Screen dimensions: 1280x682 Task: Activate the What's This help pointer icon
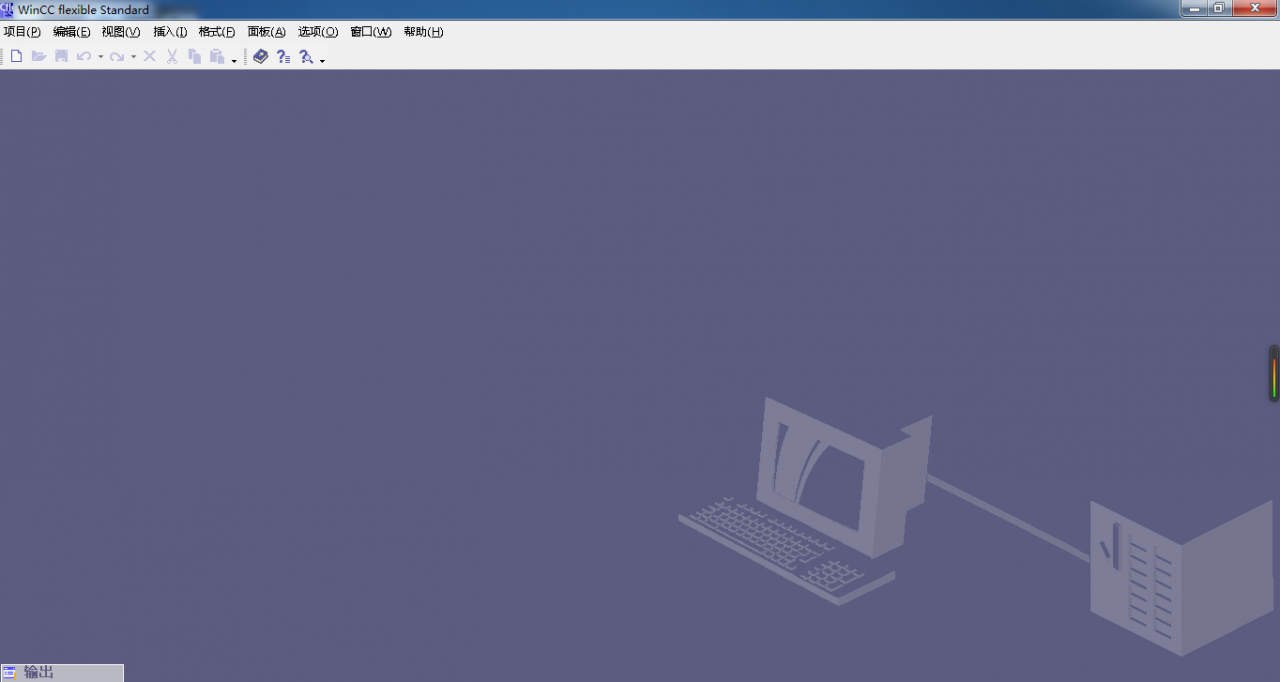click(x=306, y=57)
